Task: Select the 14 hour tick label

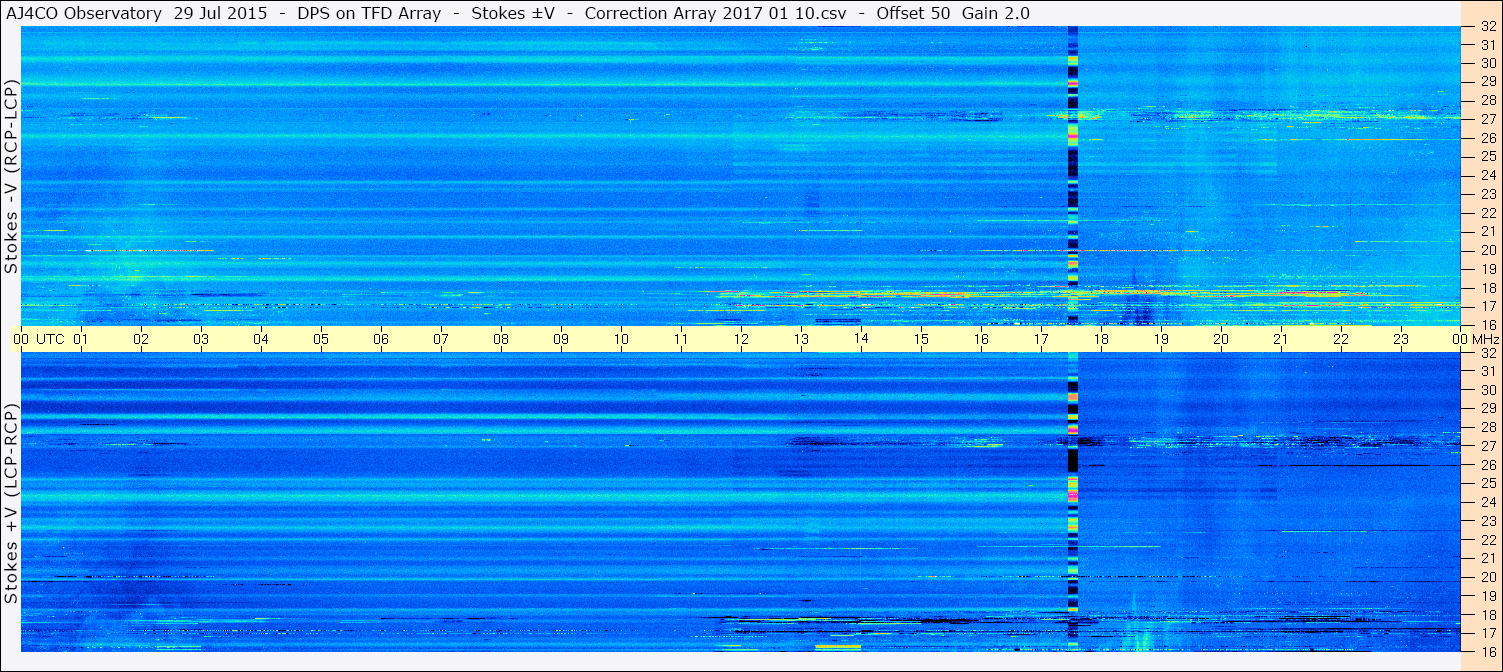Action: [x=861, y=340]
